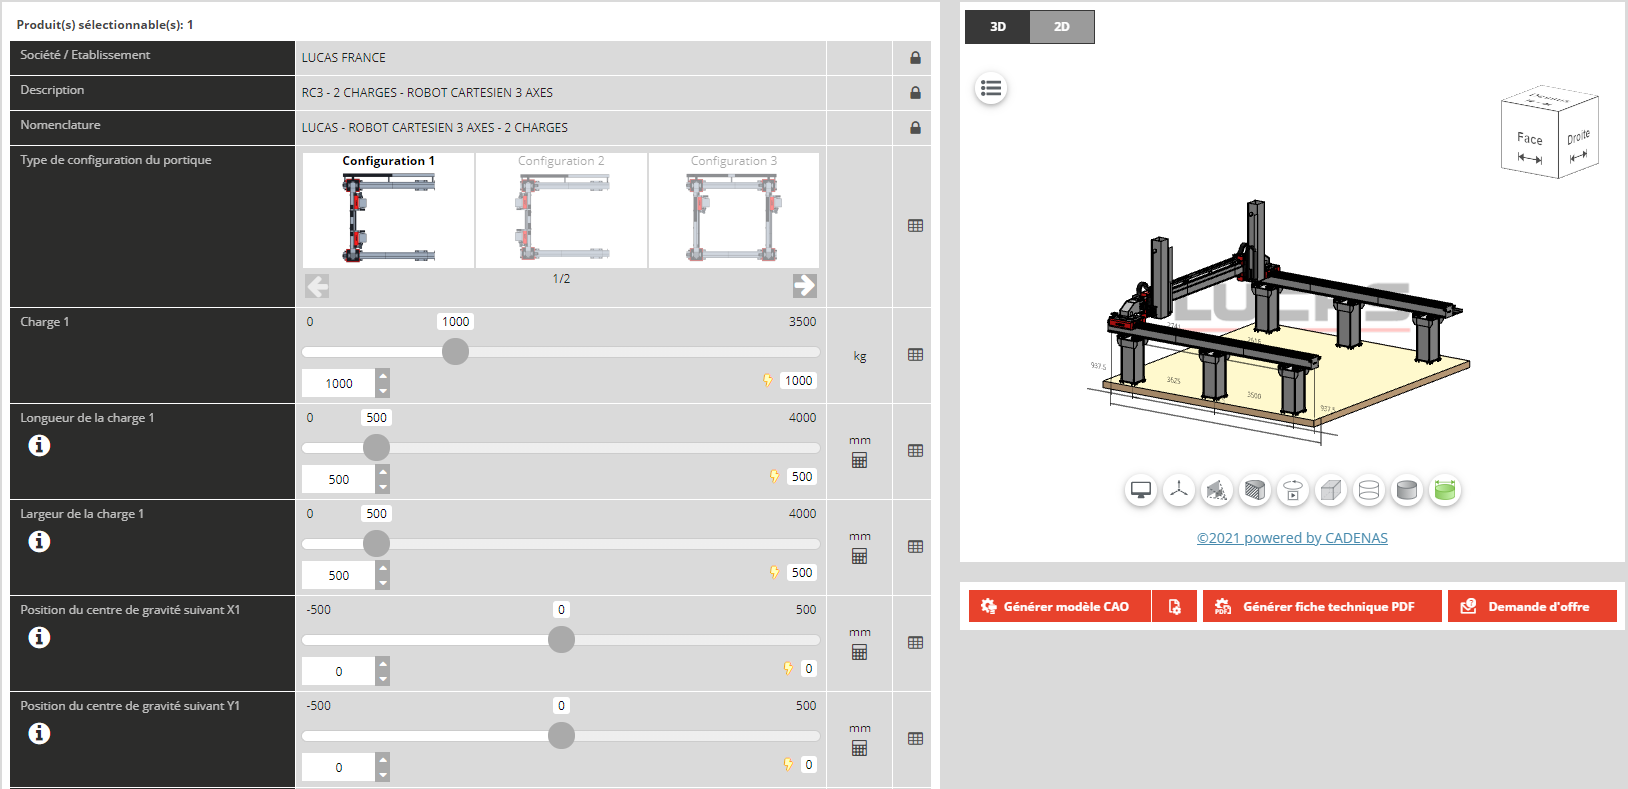Increase gravité X1 with up stepper
The width and height of the screenshot is (1628, 789).
[x=383, y=664]
